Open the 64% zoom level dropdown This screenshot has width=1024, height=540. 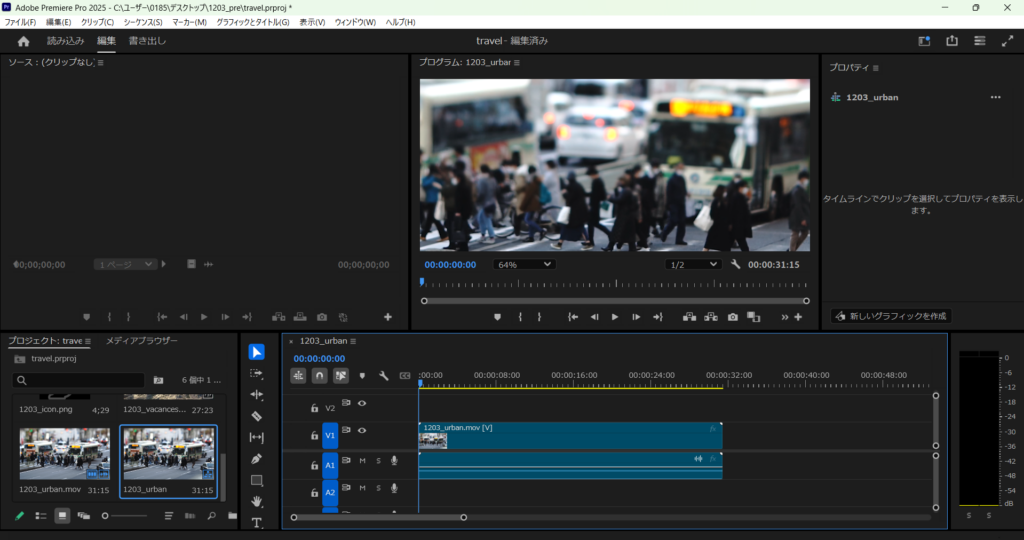pos(523,264)
